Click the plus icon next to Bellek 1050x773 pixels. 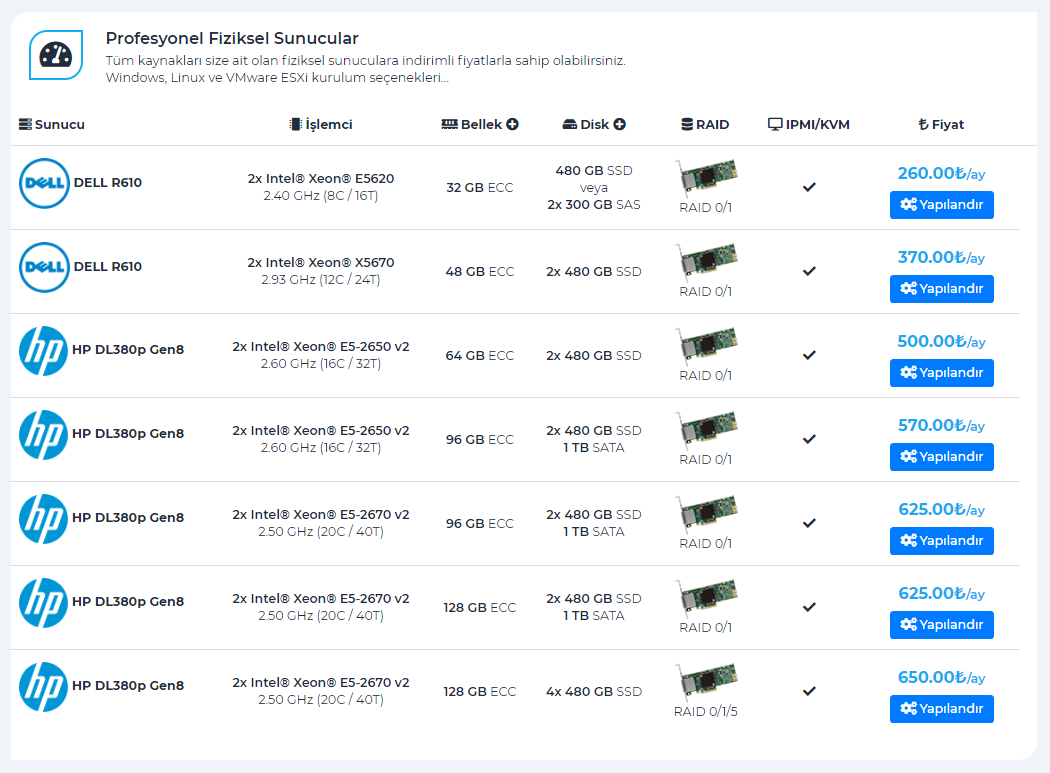pos(512,124)
